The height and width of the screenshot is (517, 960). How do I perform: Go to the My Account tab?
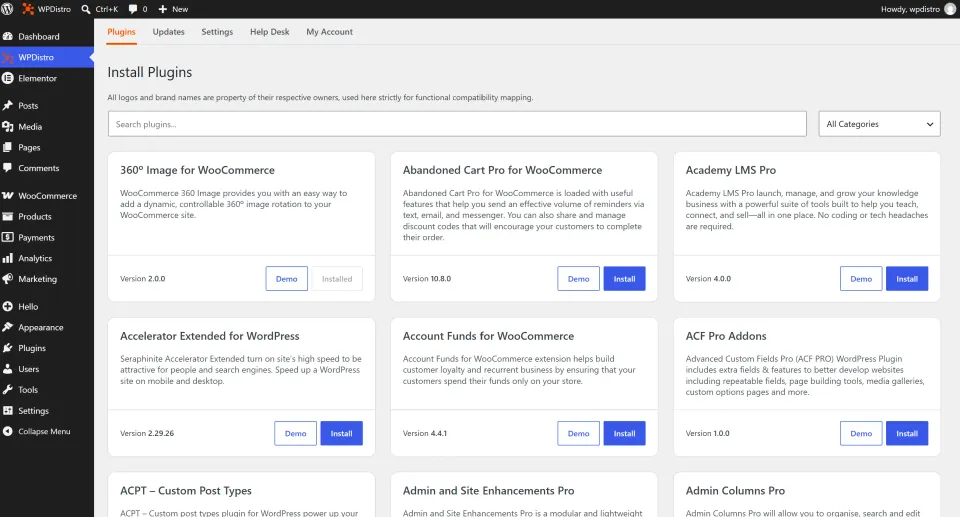(x=329, y=32)
